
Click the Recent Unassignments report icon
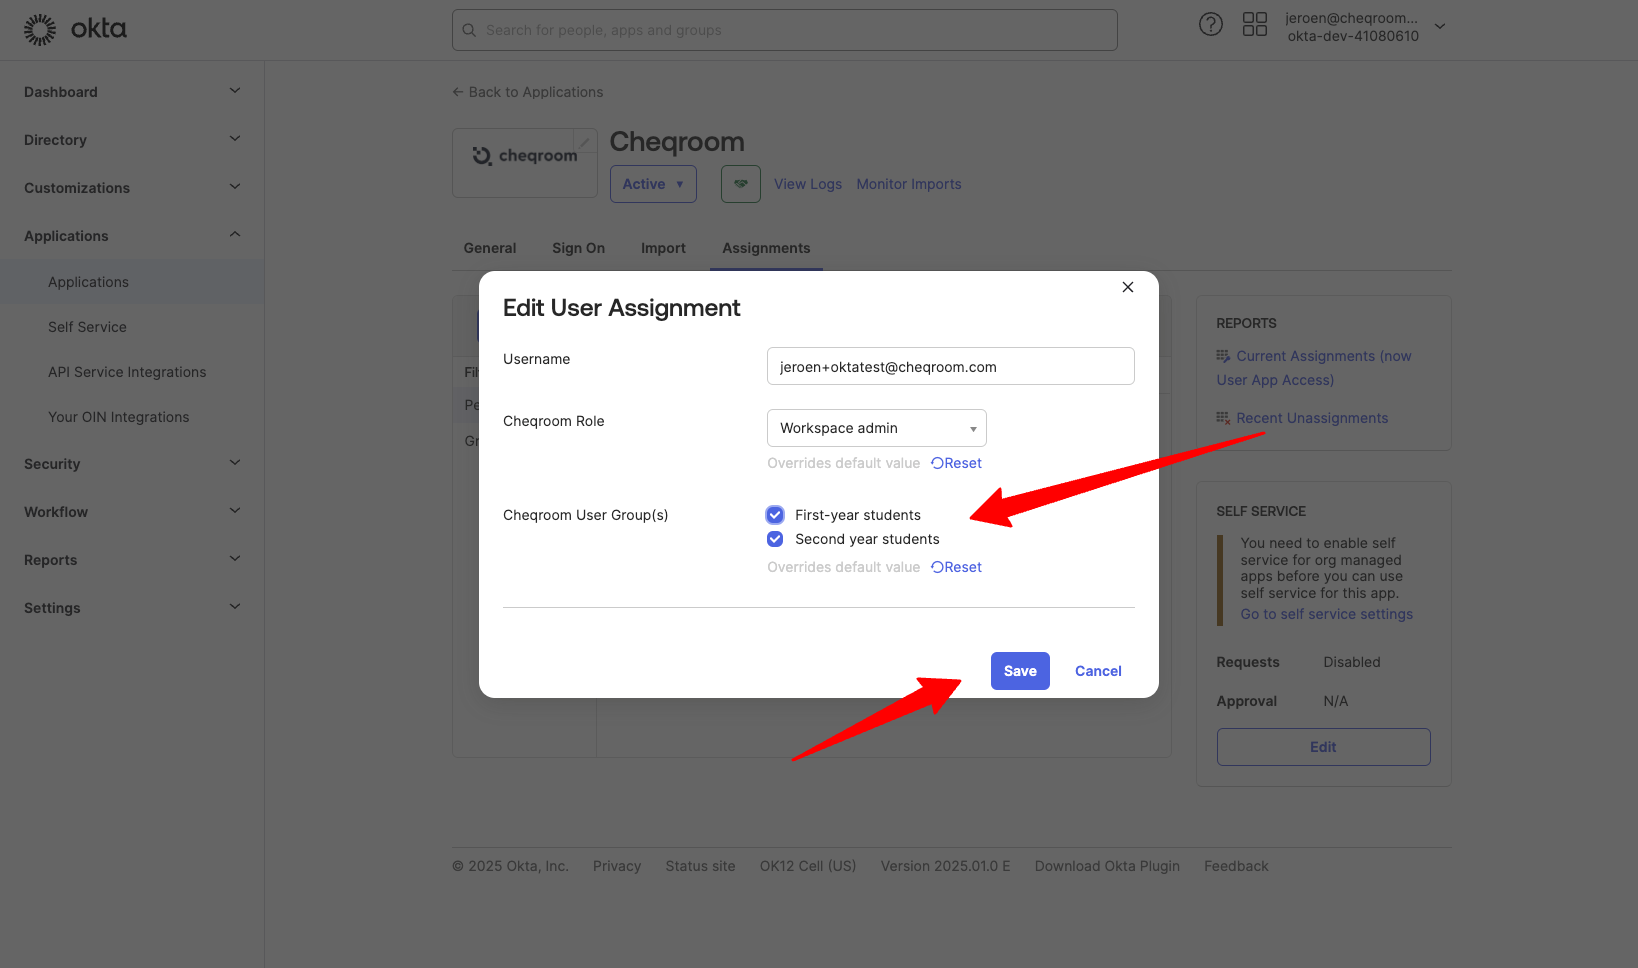click(1223, 418)
